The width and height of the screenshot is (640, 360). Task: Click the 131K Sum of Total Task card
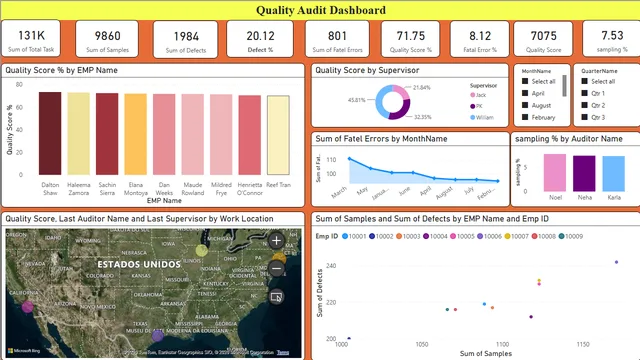click(31, 40)
